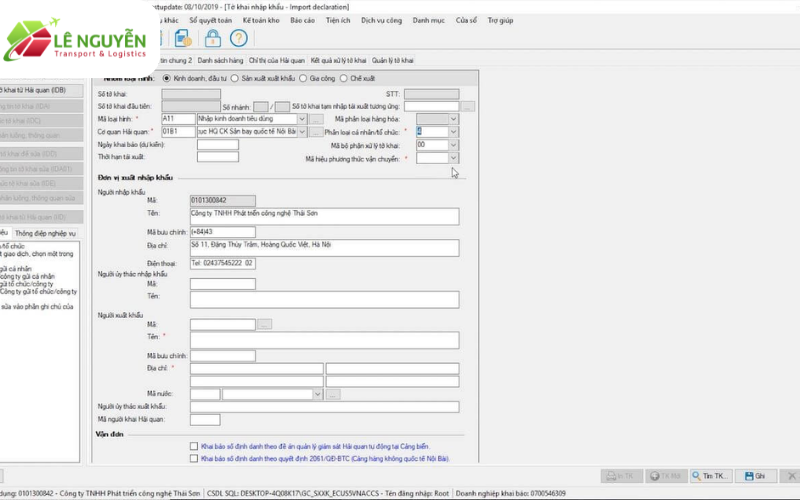This screenshot has width=800, height=500.
Task: Click the Tìm TK search button
Action: 710,476
